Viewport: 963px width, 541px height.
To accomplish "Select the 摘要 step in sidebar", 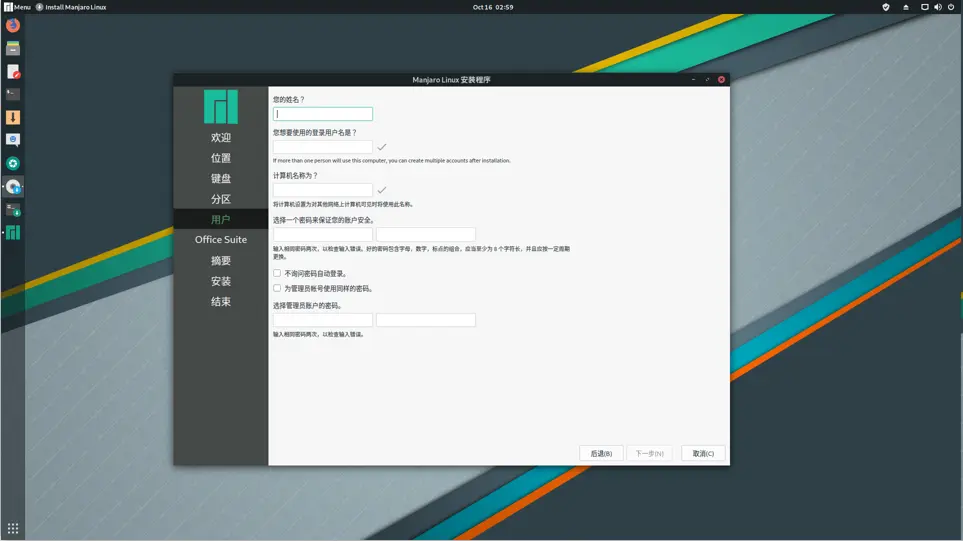I will [x=220, y=260].
